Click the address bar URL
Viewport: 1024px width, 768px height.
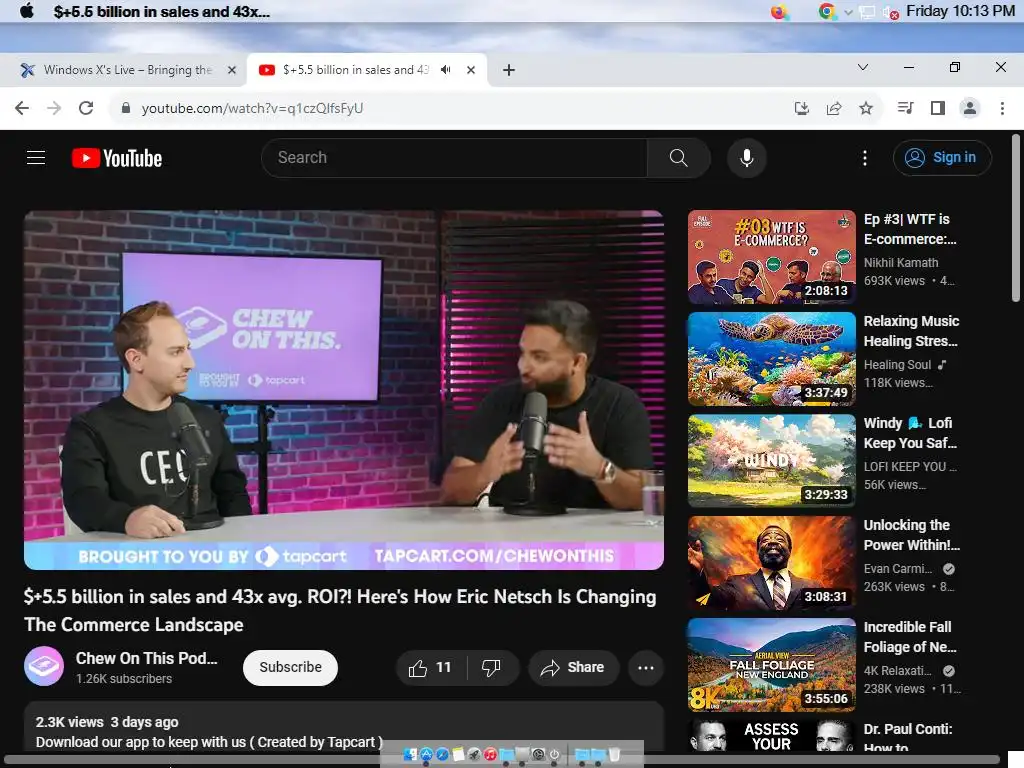(x=252, y=108)
